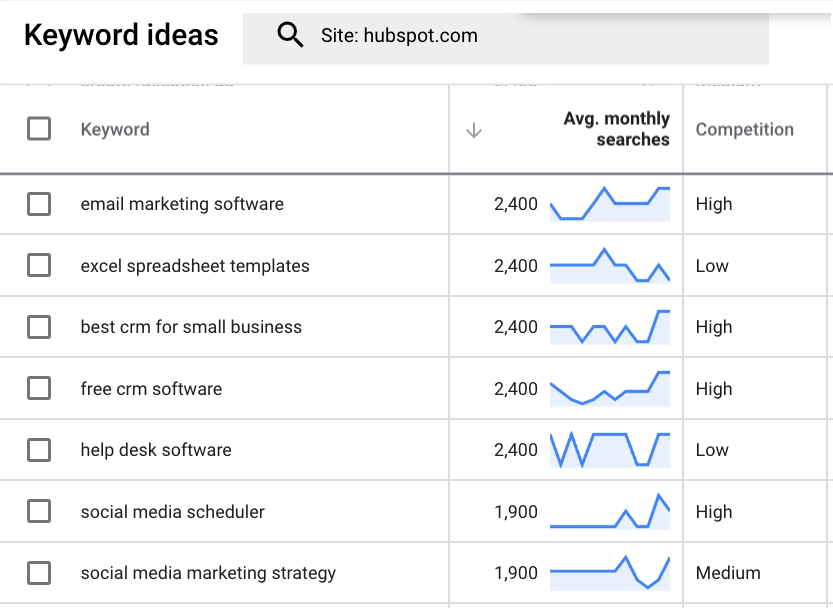Click the descending sort arrow on monthly searches
The image size is (833, 608).
click(473, 129)
